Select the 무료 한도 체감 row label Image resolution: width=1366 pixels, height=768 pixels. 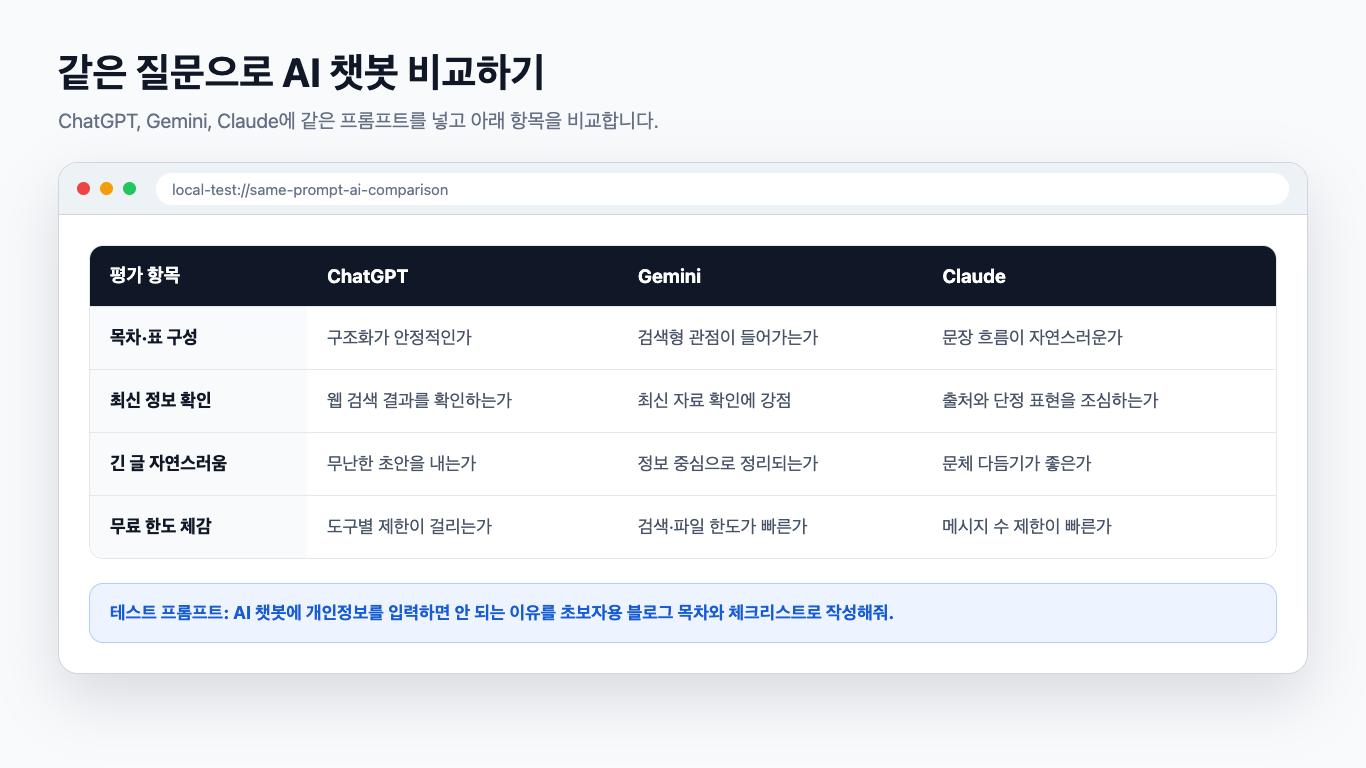tap(198, 527)
